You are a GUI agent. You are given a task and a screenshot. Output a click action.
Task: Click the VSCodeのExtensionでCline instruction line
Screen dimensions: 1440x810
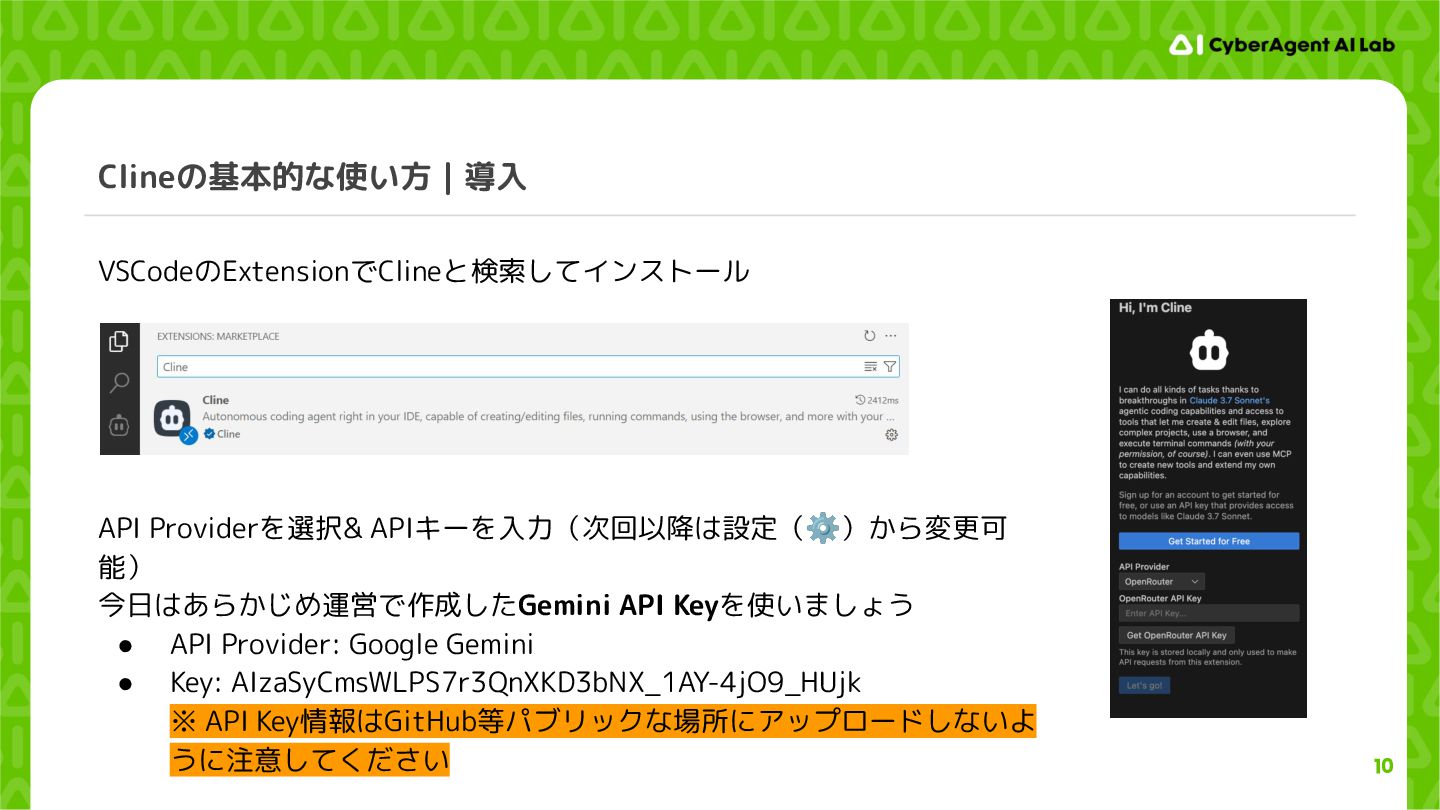pyautogui.click(x=423, y=271)
